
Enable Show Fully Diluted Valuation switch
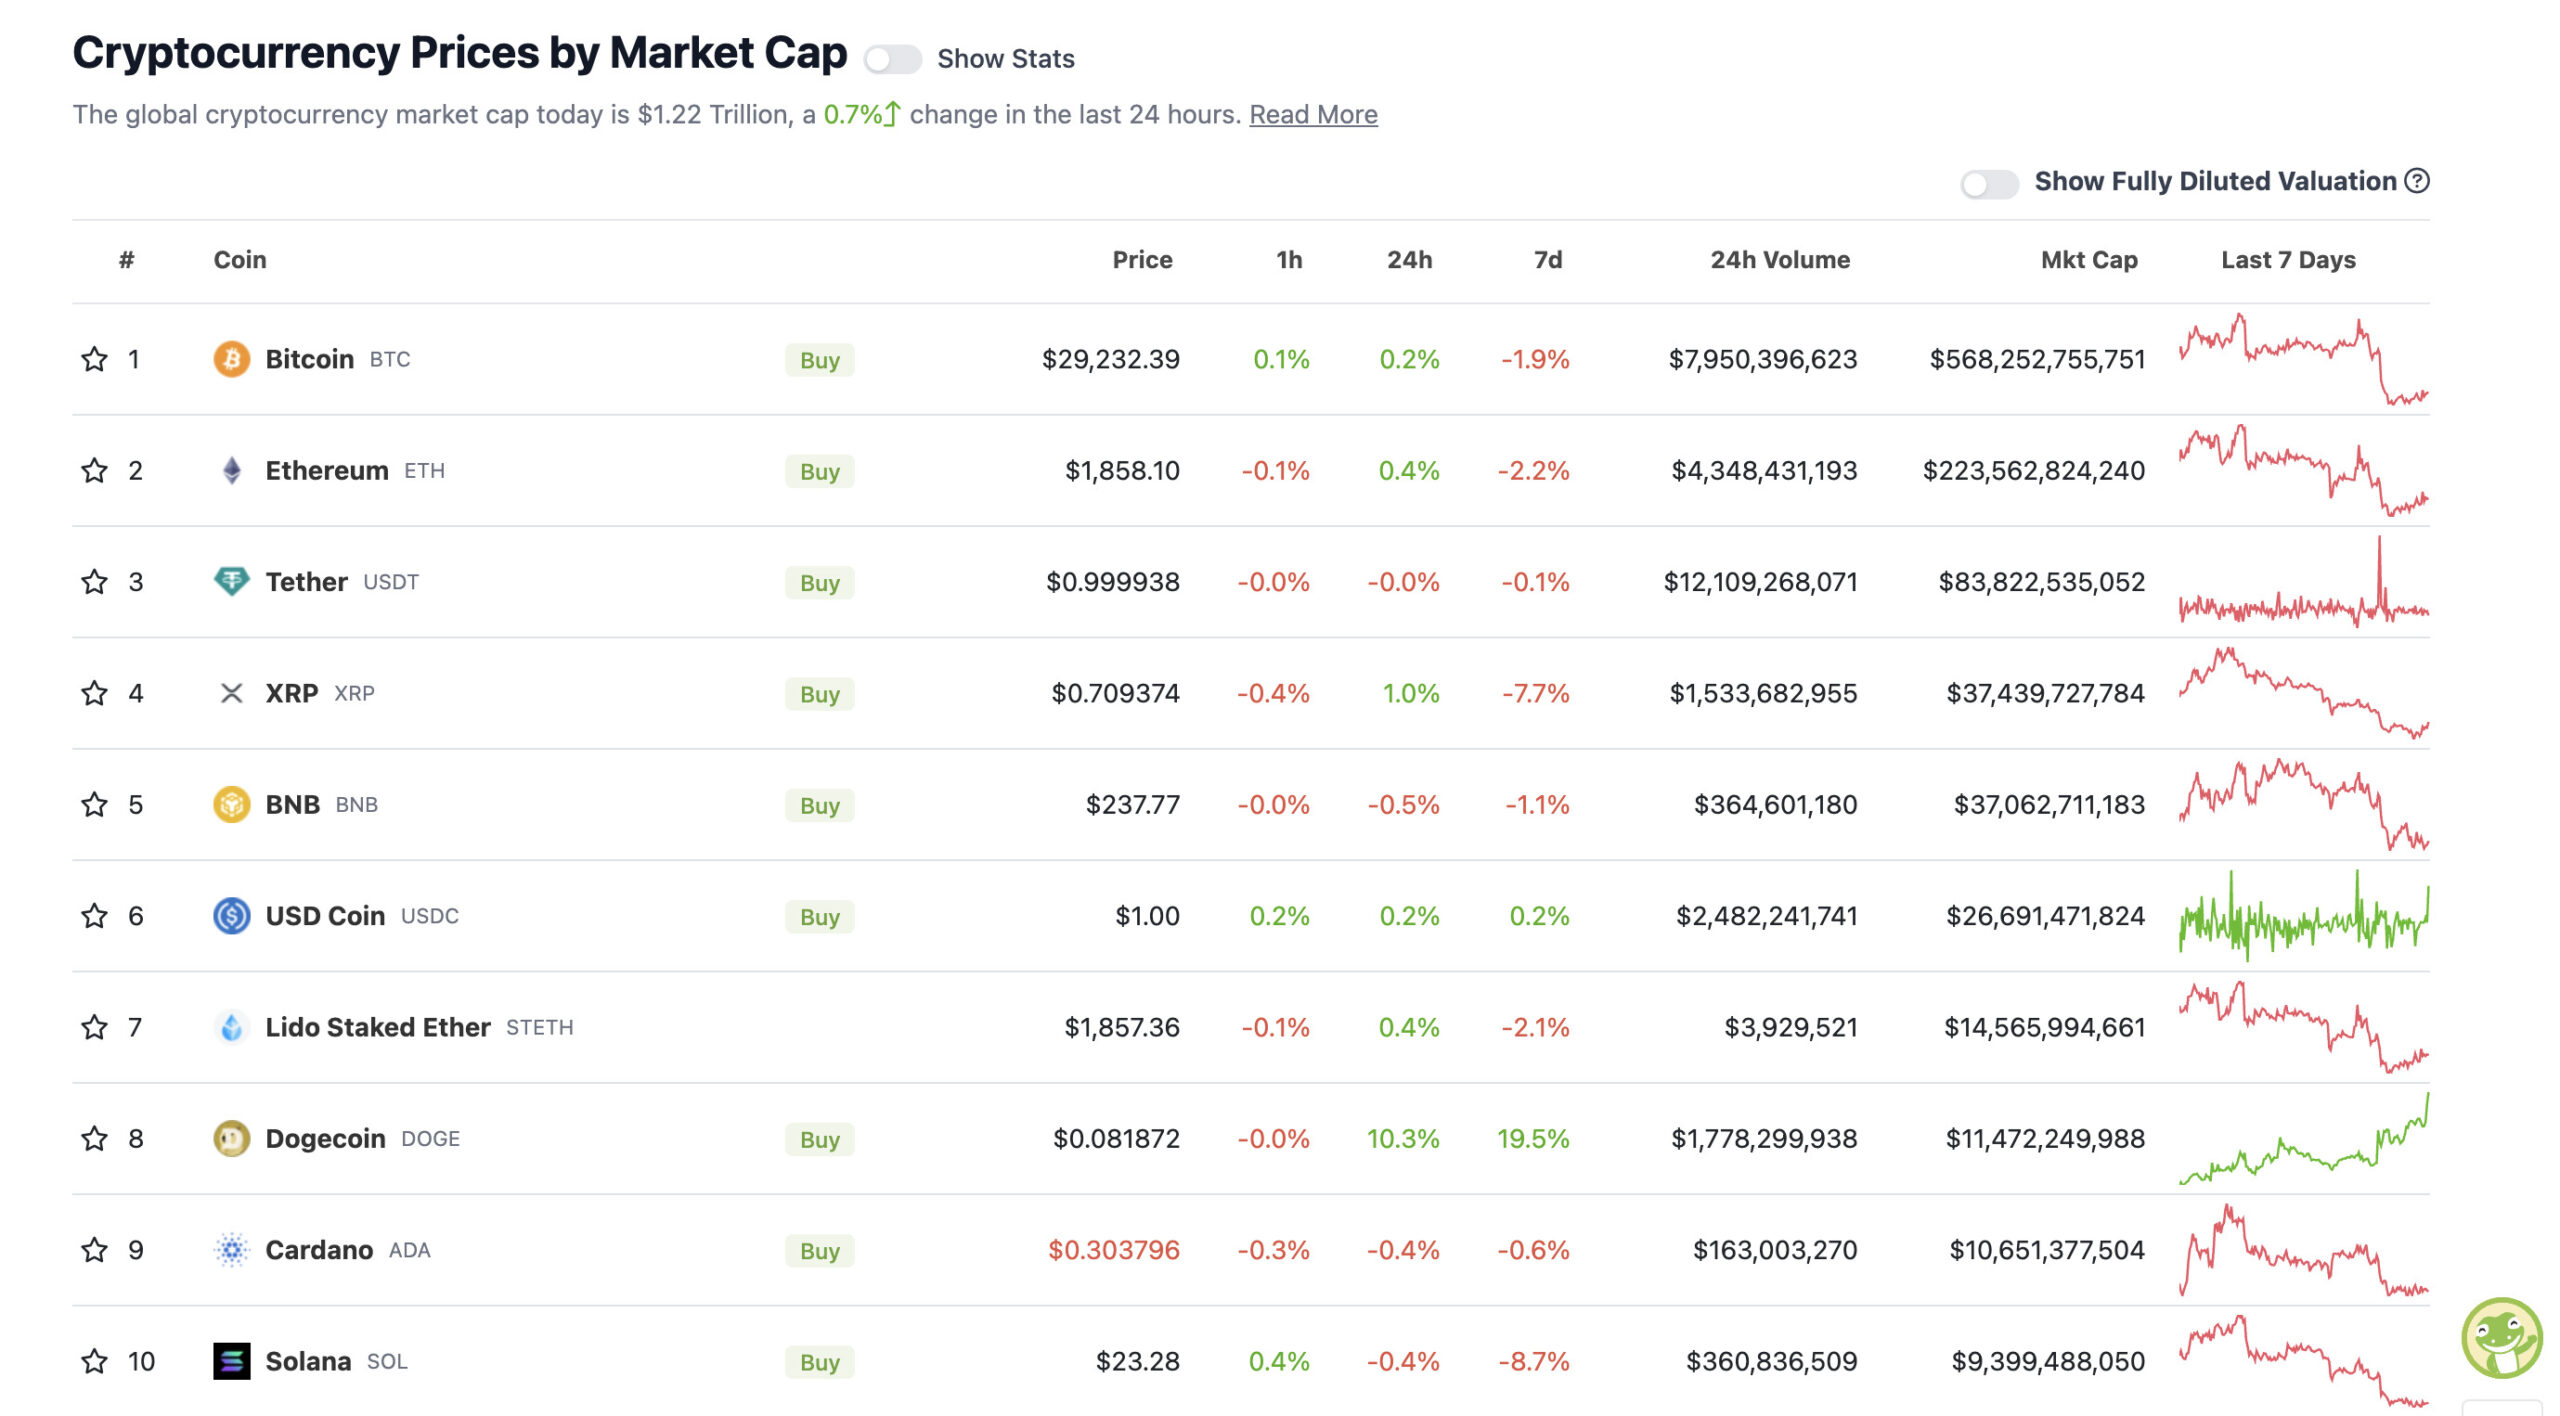click(x=1989, y=184)
